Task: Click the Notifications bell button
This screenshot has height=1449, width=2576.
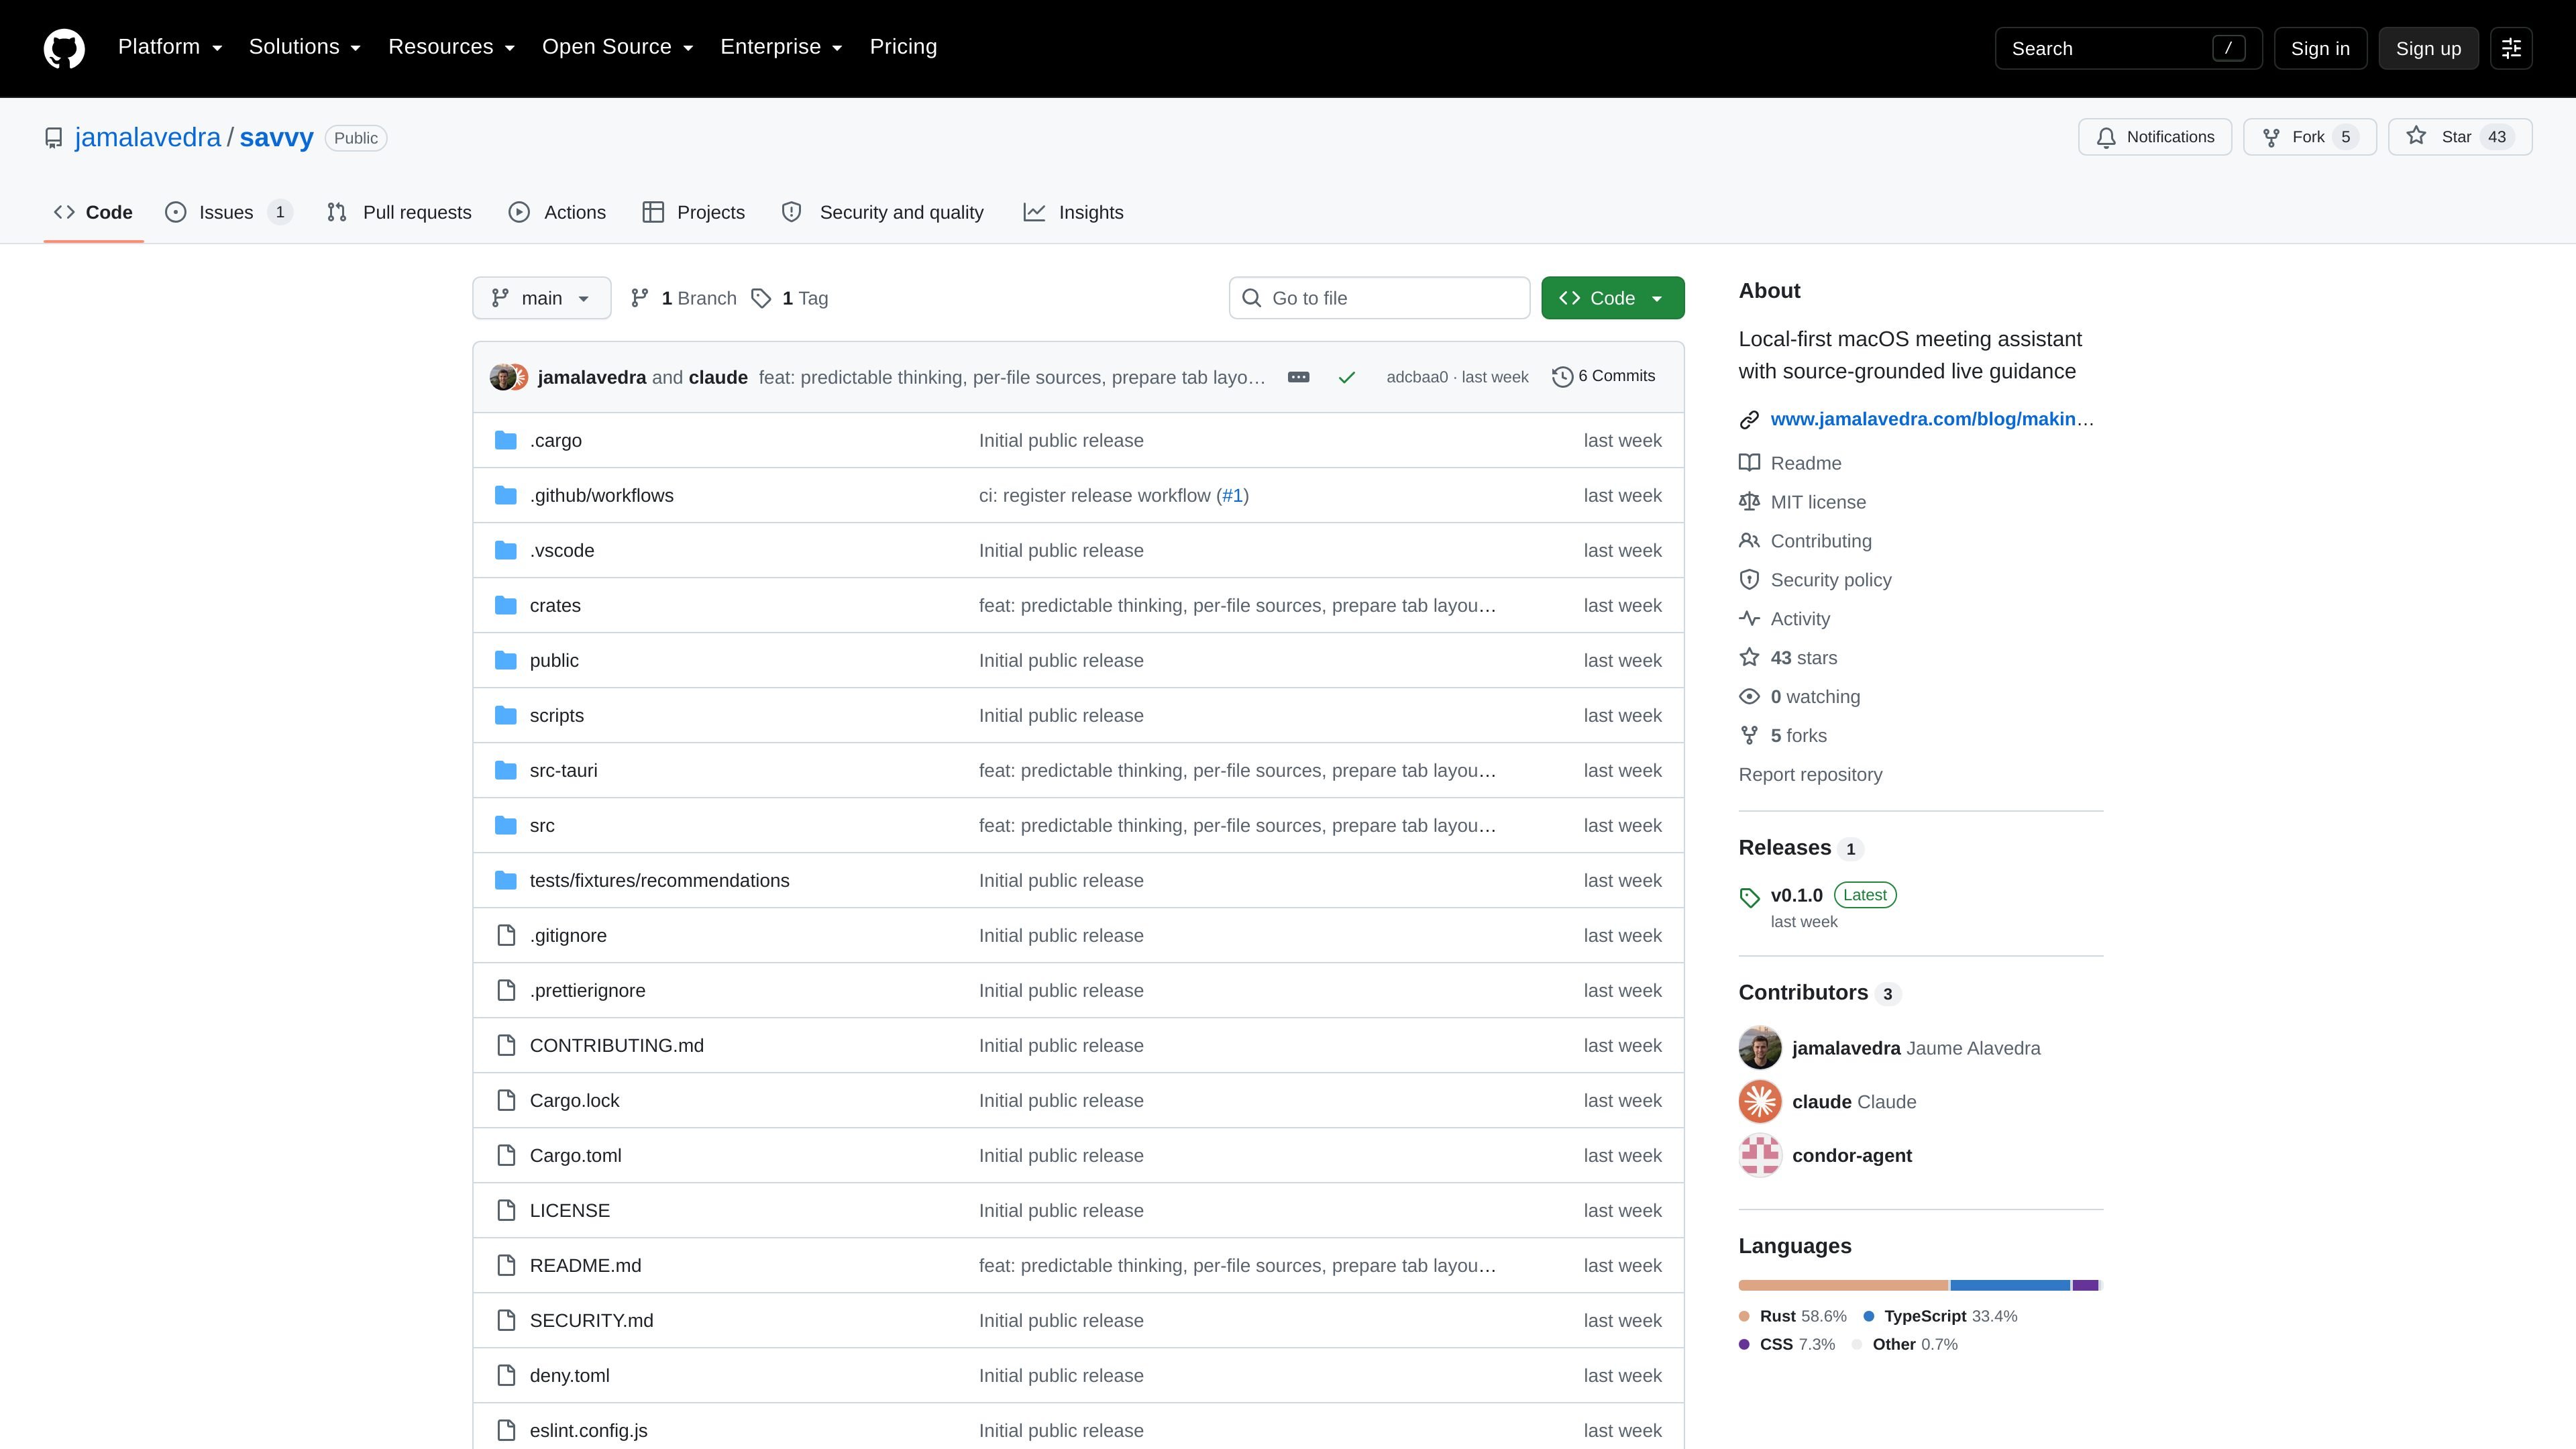Action: pyautogui.click(x=2154, y=137)
